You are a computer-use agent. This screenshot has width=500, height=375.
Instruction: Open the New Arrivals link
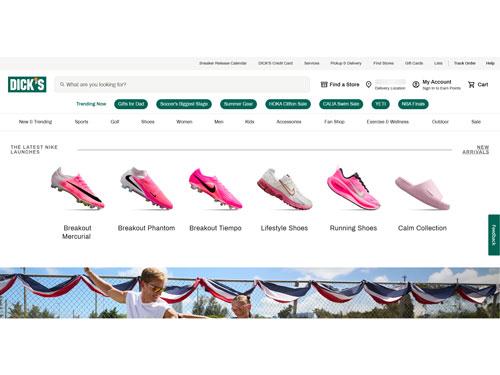(476, 149)
